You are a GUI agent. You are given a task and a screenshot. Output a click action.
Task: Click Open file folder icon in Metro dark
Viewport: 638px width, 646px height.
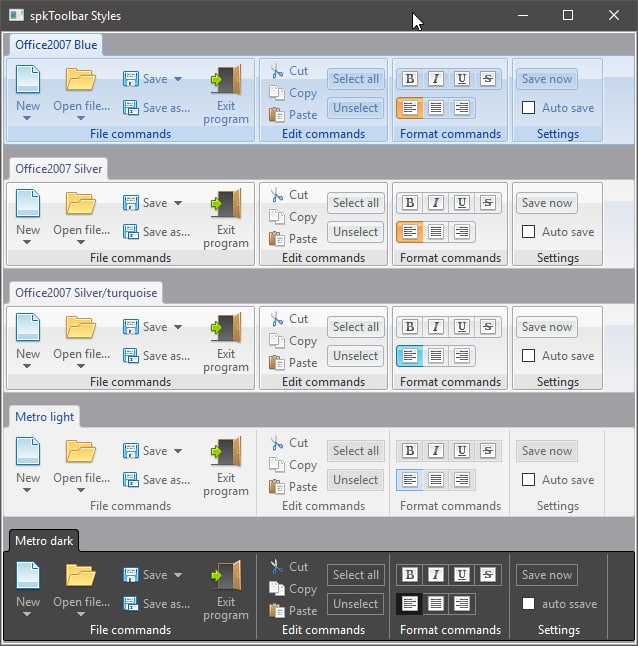(81, 575)
